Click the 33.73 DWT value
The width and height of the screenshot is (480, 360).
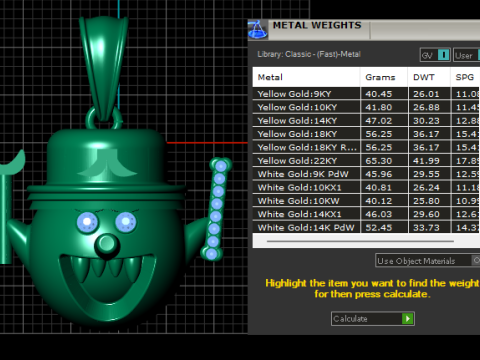[x=426, y=227]
